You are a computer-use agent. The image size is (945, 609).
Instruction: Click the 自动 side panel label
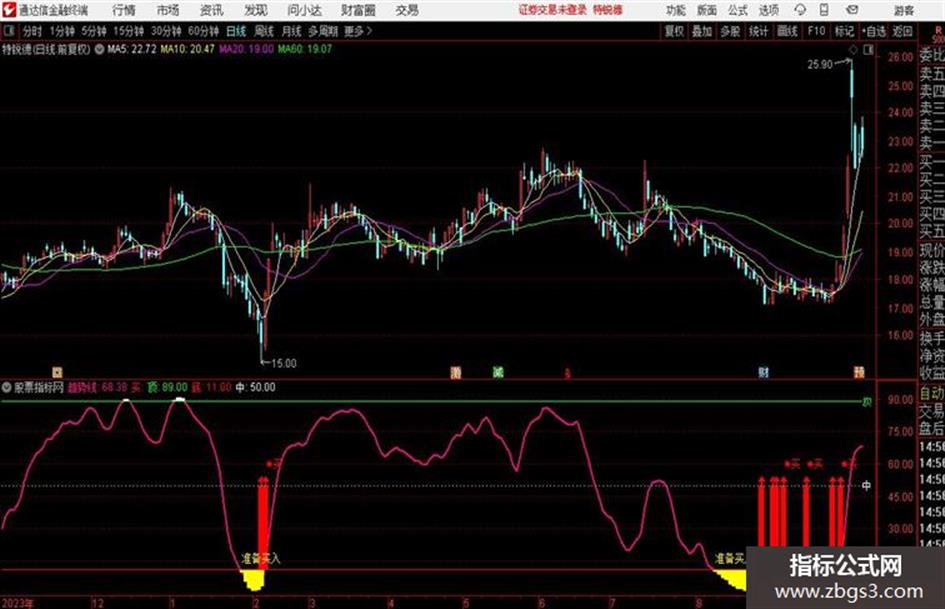point(932,393)
